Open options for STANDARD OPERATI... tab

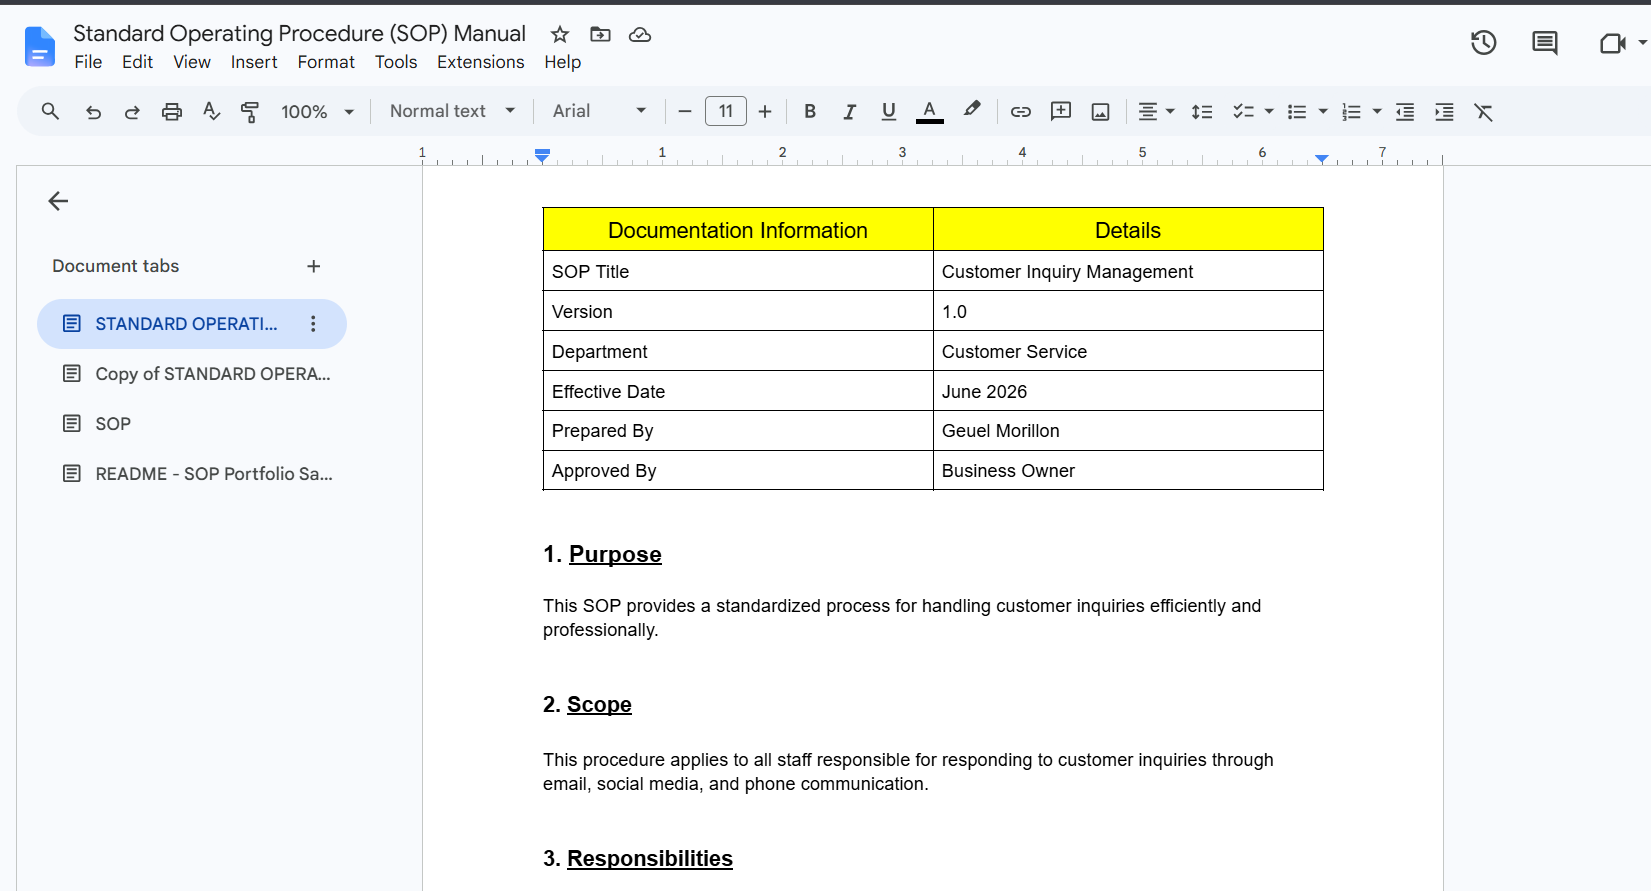(313, 324)
